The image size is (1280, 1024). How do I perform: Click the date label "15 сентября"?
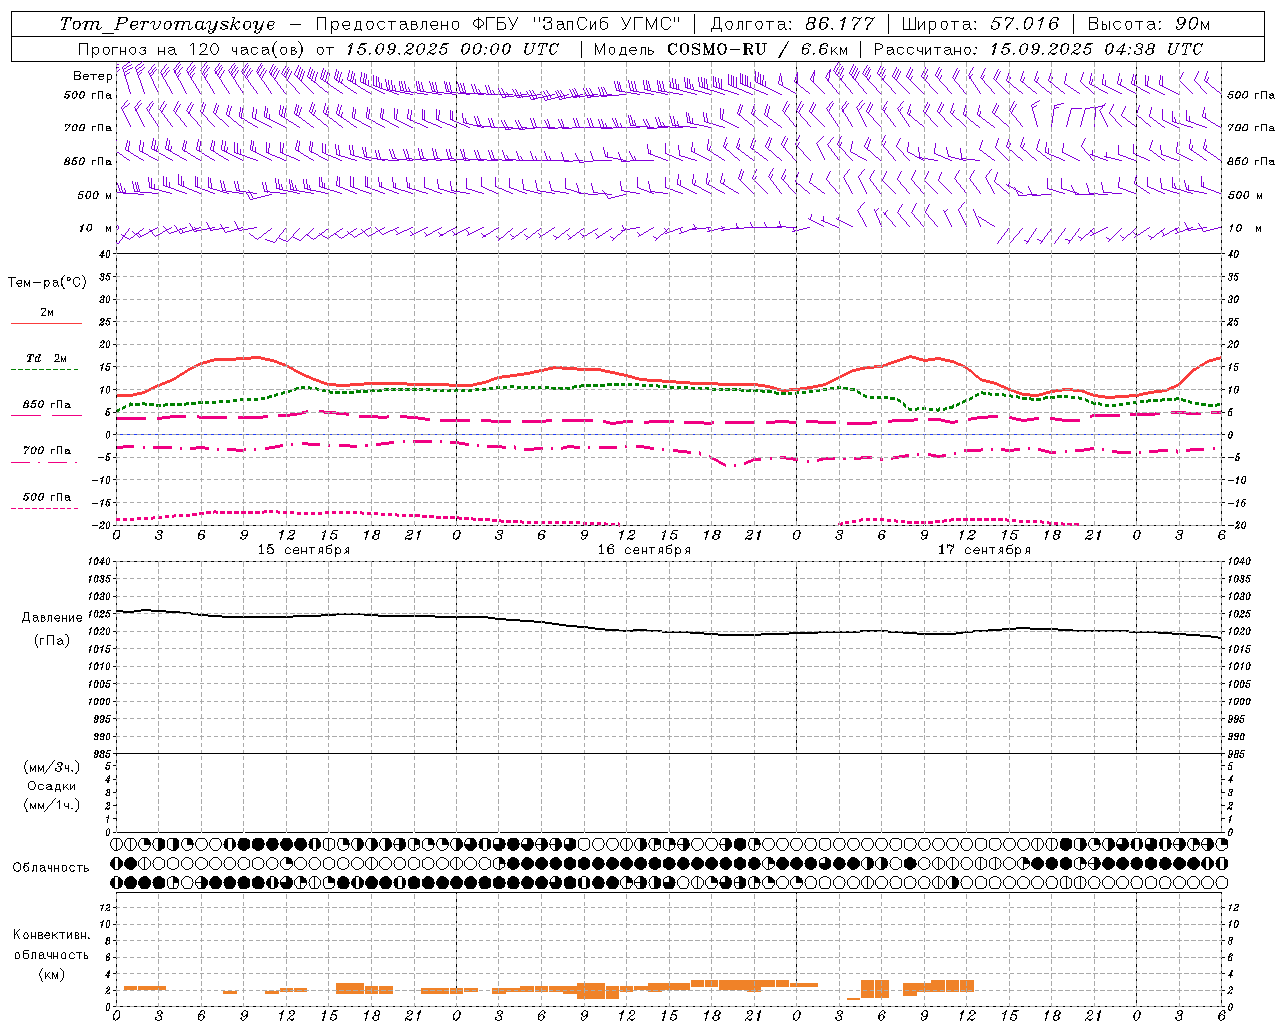303,550
